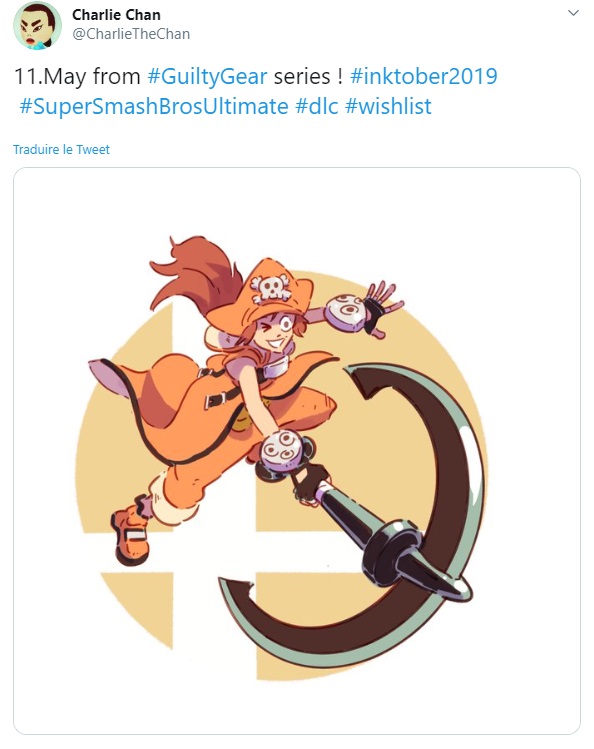Click the "series !" text in tweet
This screenshot has width=594, height=749.
[x=308, y=76]
